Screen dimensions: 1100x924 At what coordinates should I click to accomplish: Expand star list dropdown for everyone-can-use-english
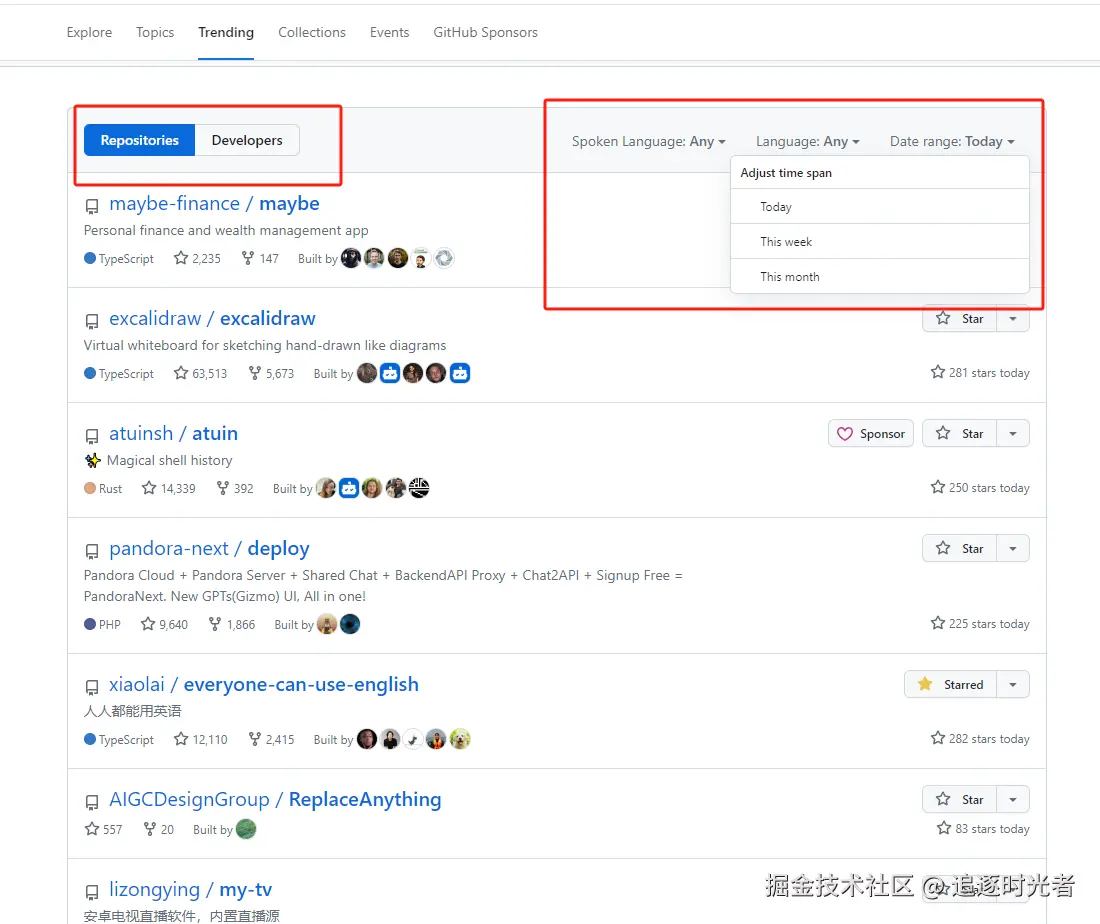point(1013,685)
